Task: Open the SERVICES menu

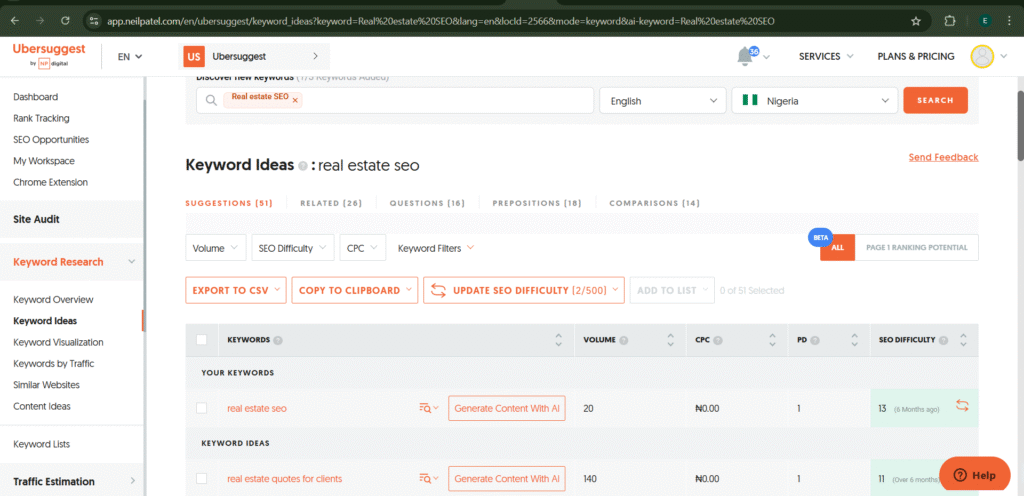Action: coord(826,57)
